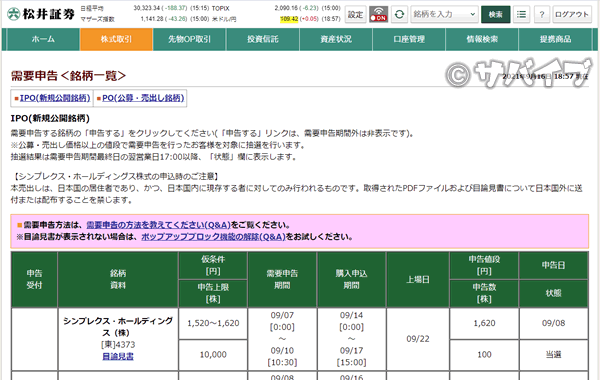The height and width of the screenshot is (380, 600).
Task: Open the IPO(新規公開銘柄) link
Action: [55, 98]
